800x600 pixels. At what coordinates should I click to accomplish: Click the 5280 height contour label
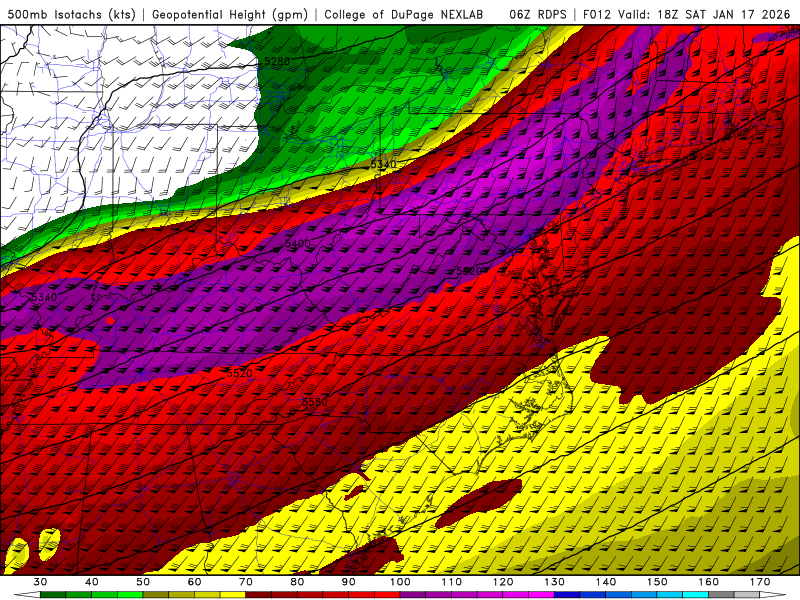277,61
